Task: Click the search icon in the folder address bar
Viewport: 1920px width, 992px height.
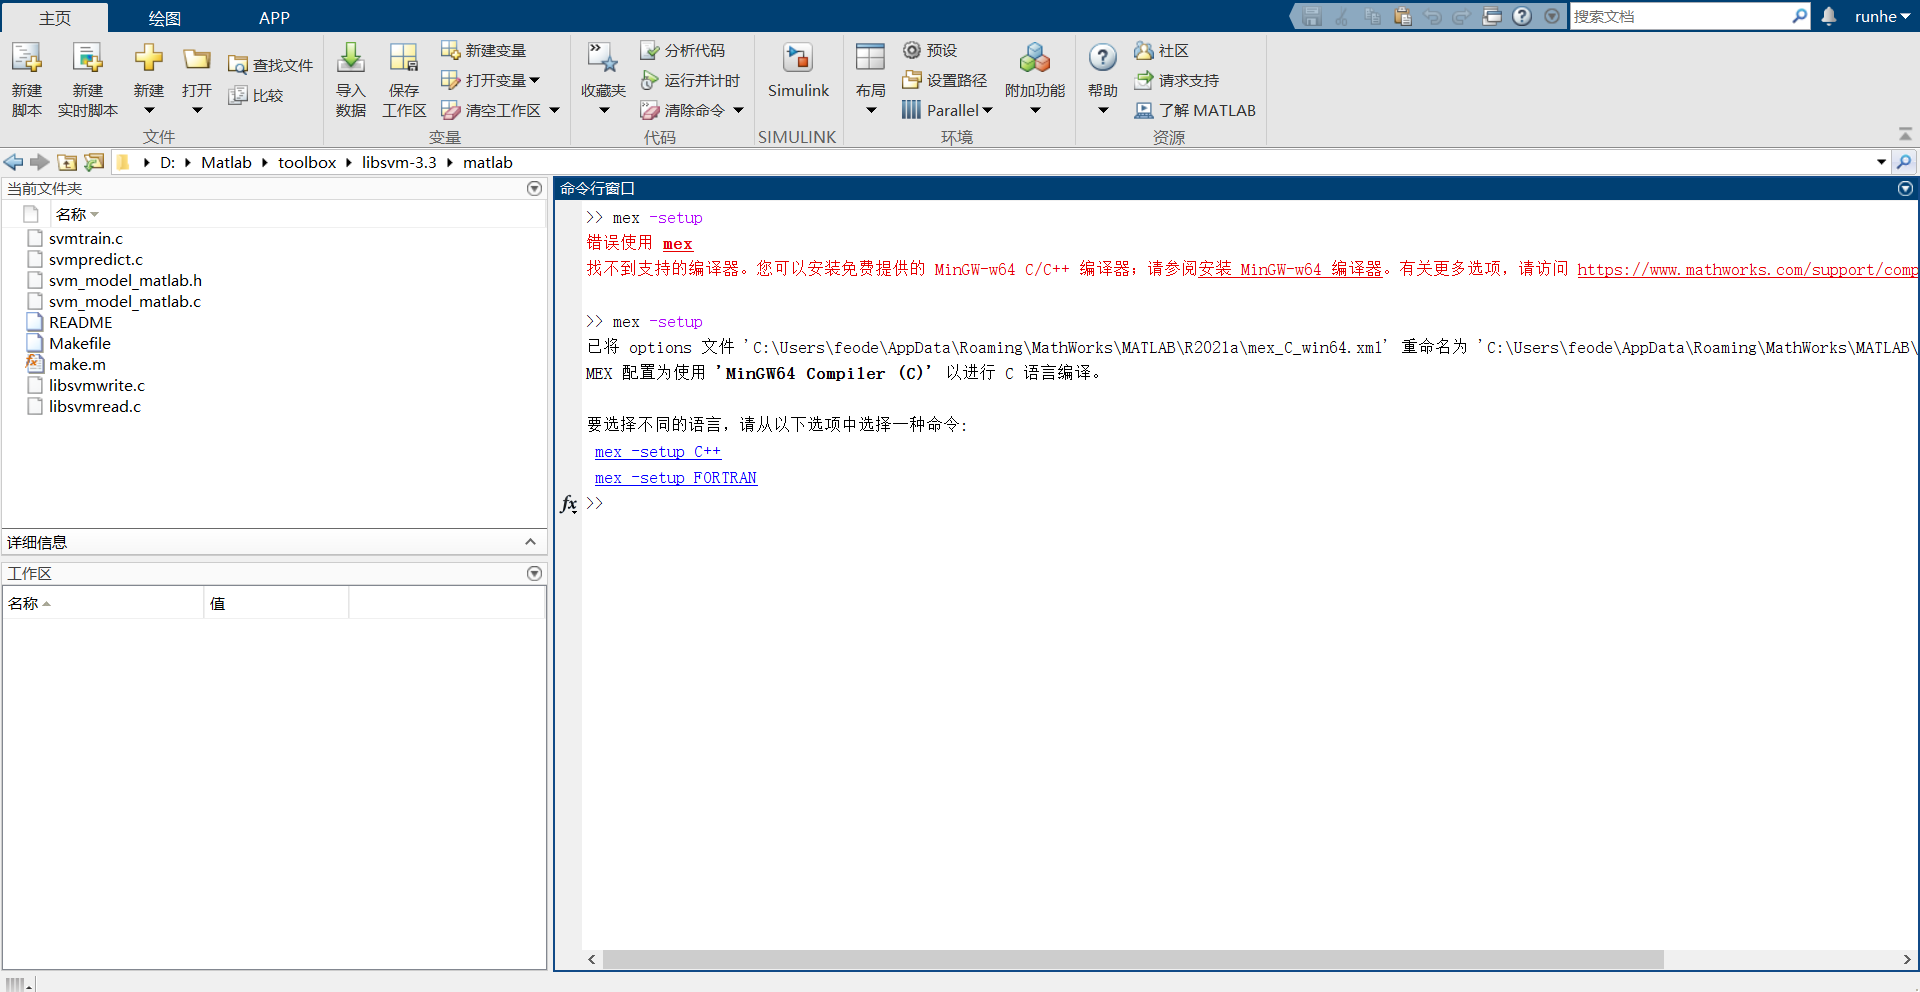Action: tap(1904, 162)
